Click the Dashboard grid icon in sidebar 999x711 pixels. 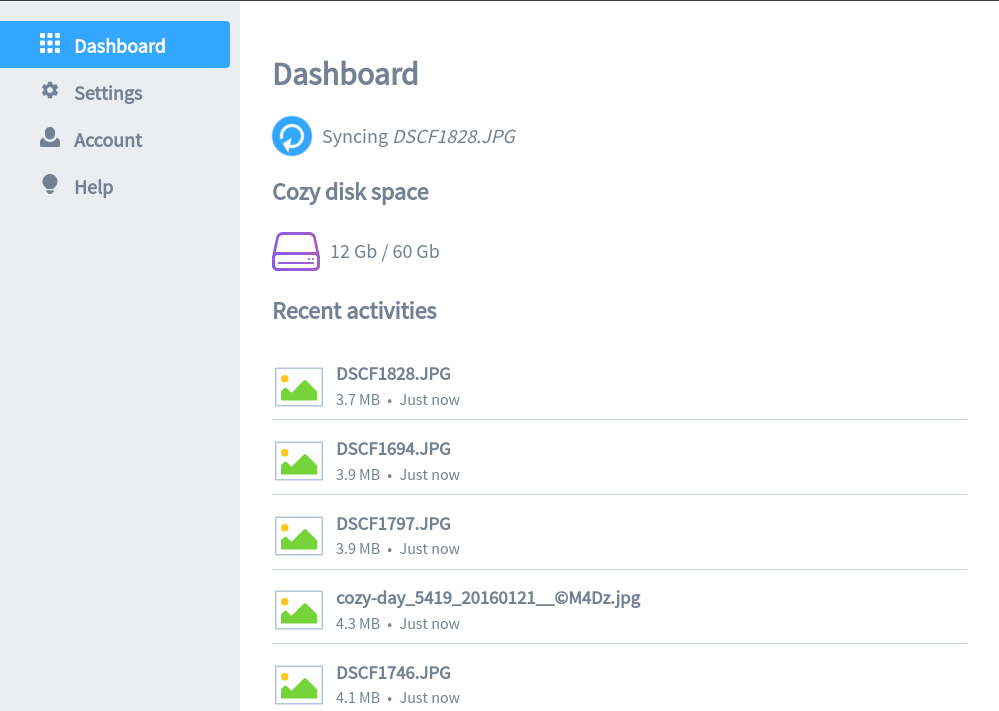50,43
